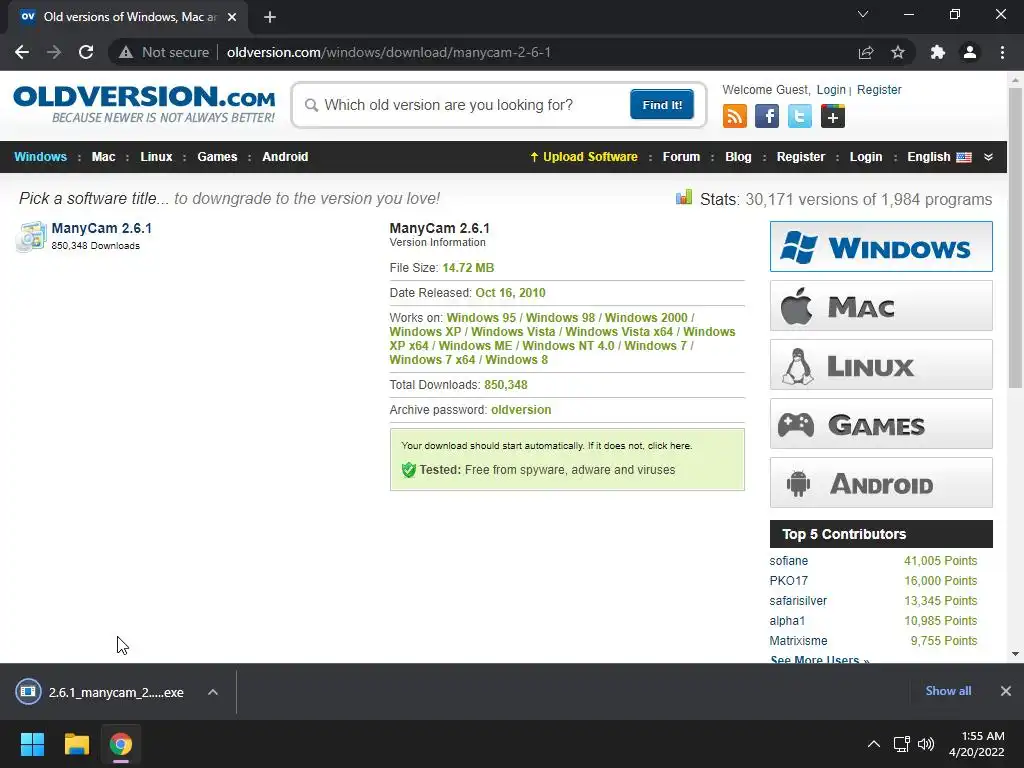This screenshot has height=768, width=1024.
Task: Select Windows in navigation bar
Action: pyautogui.click(x=40, y=157)
